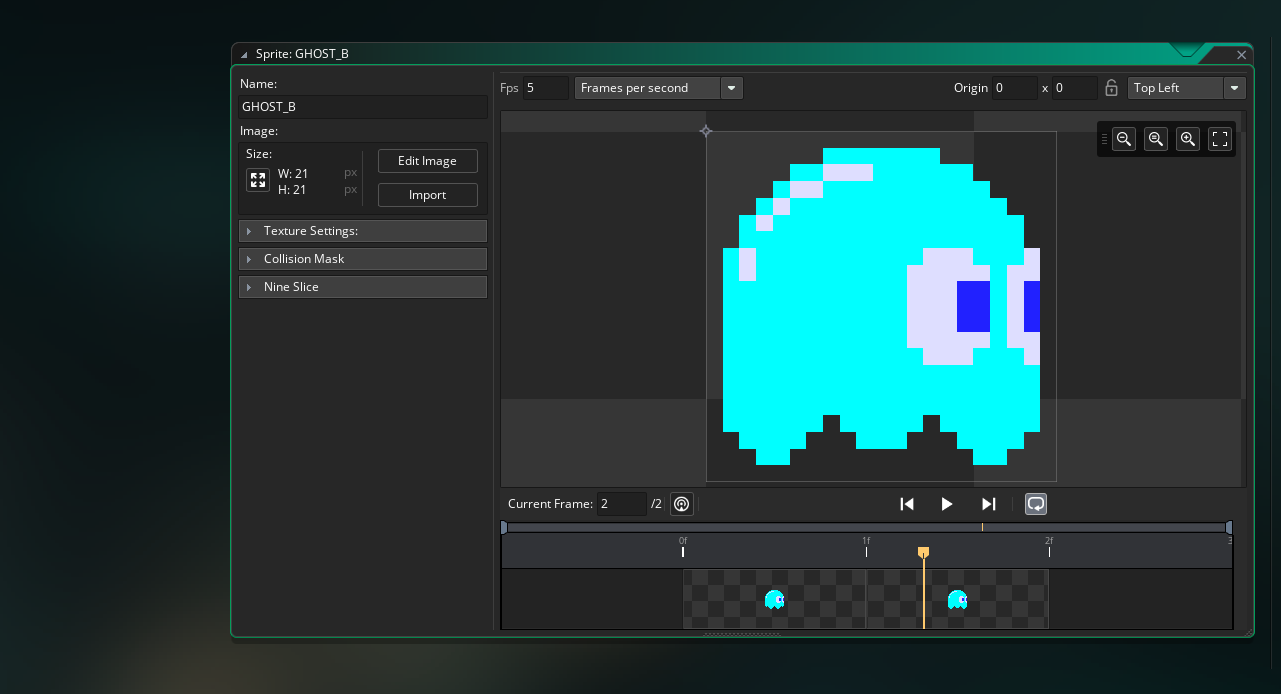
Task: Click the sprite Name field GHOST_B
Action: click(363, 106)
